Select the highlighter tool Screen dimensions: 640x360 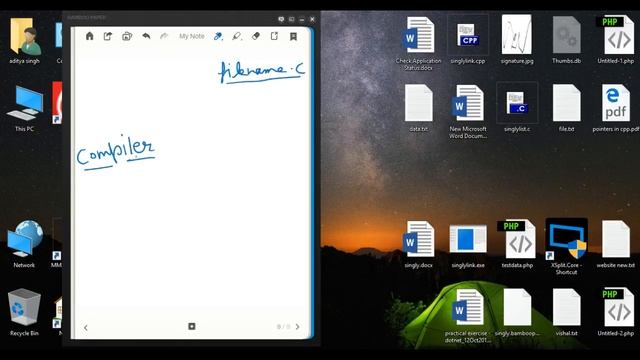(x=237, y=36)
